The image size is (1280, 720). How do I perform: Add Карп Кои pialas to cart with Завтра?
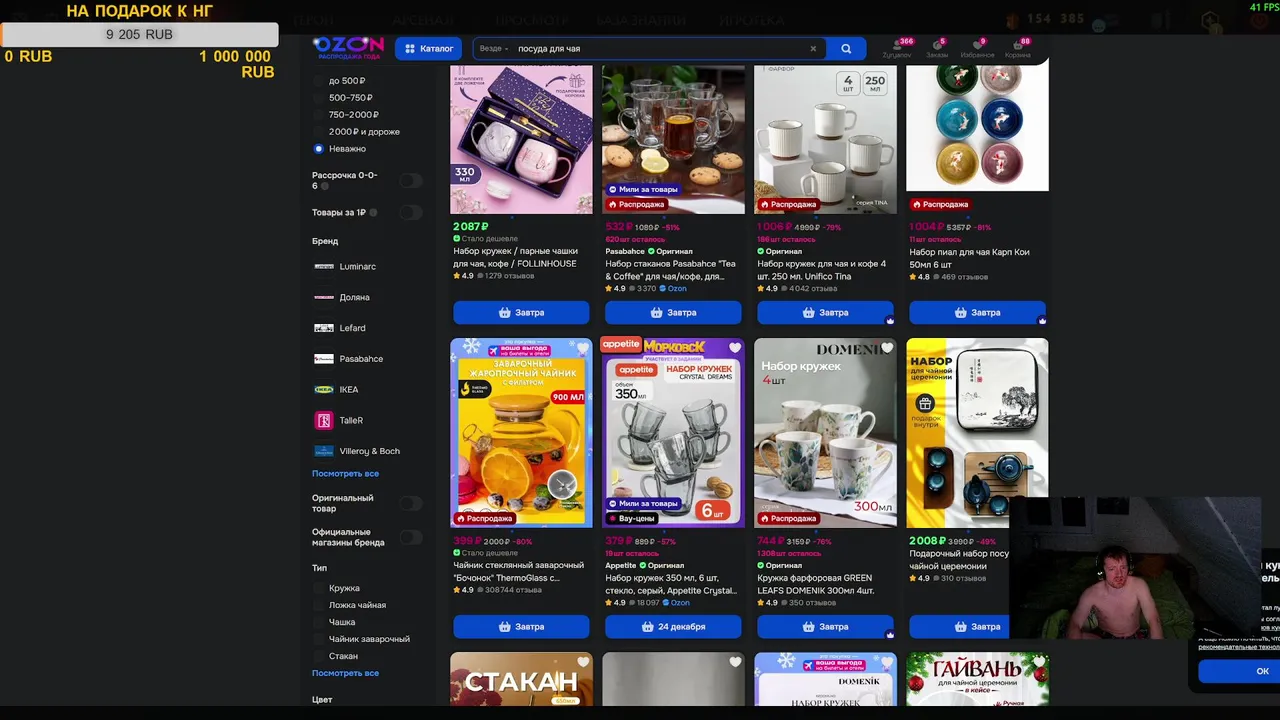coord(977,313)
